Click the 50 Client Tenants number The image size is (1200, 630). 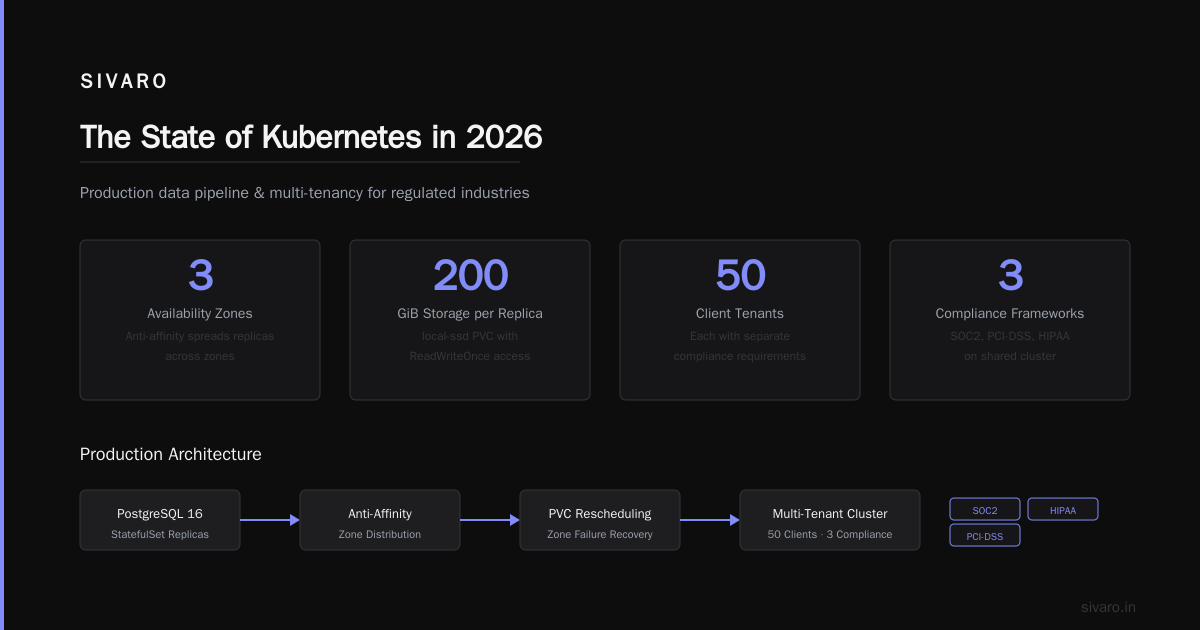pos(740,275)
